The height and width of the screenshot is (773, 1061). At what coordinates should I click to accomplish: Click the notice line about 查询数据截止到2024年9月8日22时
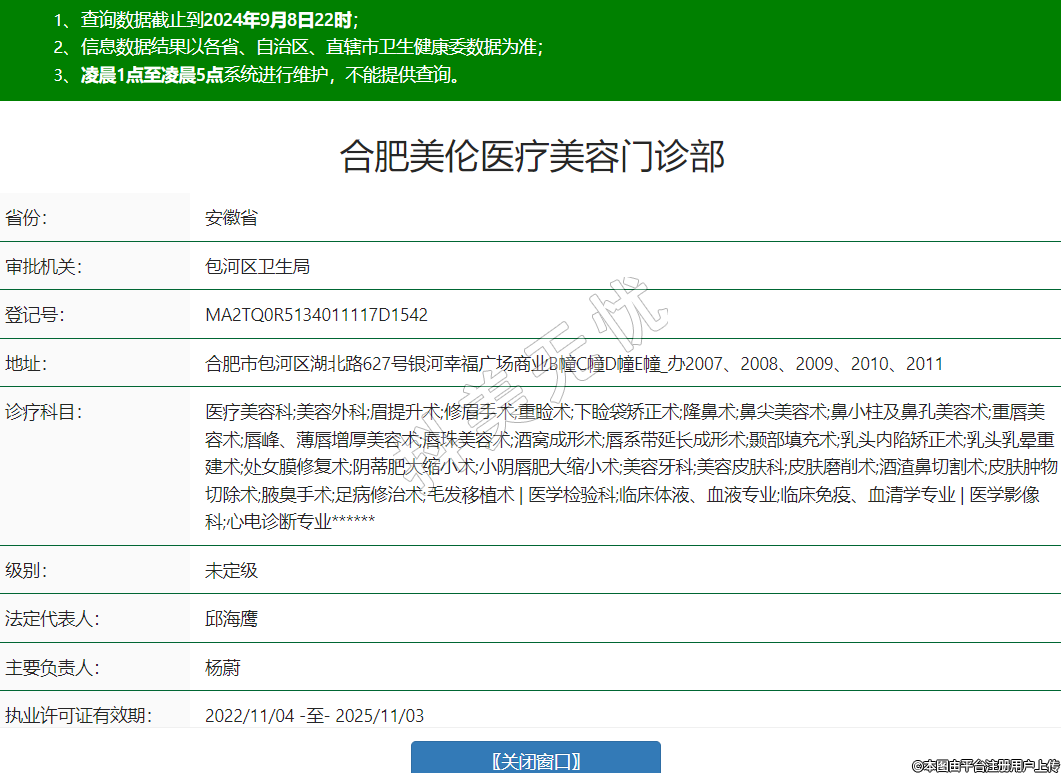tap(206, 19)
